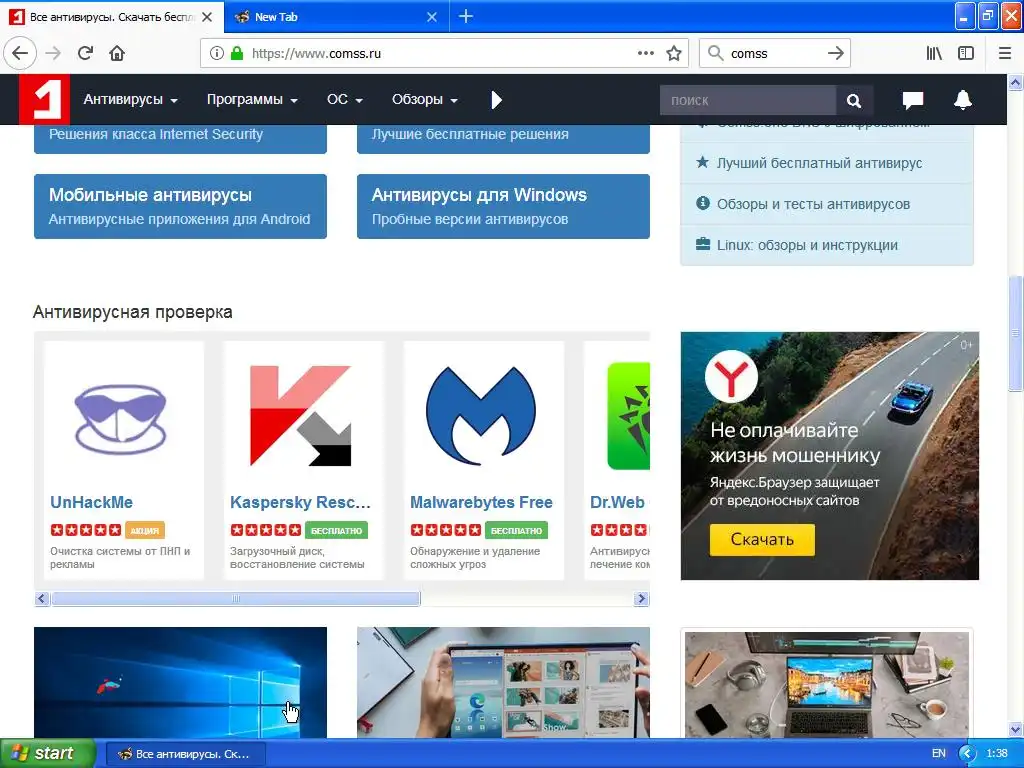Image resolution: width=1024 pixels, height=768 pixels.
Task: Open the ОС dropdown menu
Action: pyautogui.click(x=344, y=99)
